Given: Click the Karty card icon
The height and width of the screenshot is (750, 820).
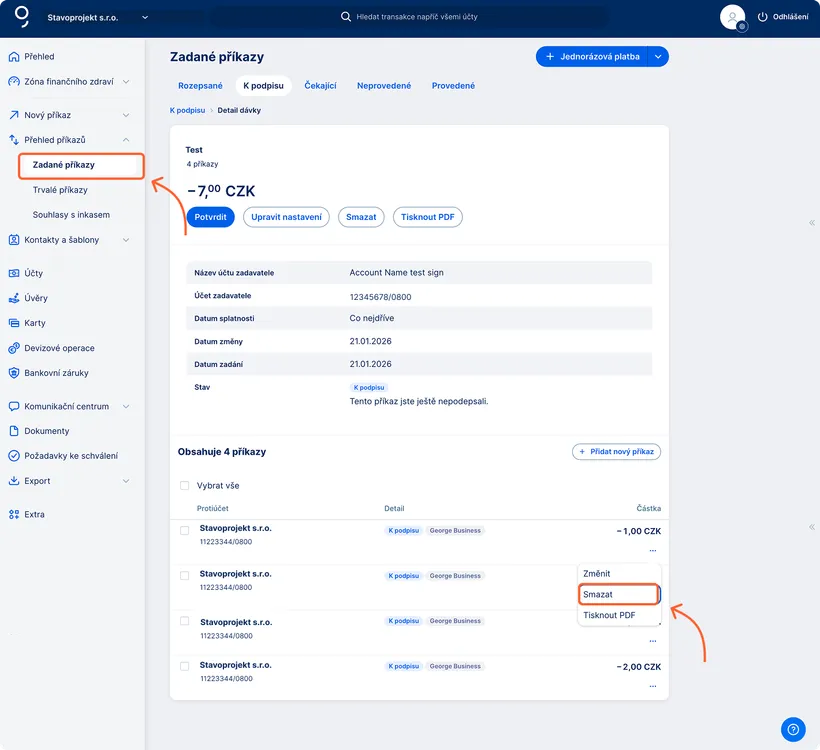Looking at the screenshot, I should pos(14,323).
